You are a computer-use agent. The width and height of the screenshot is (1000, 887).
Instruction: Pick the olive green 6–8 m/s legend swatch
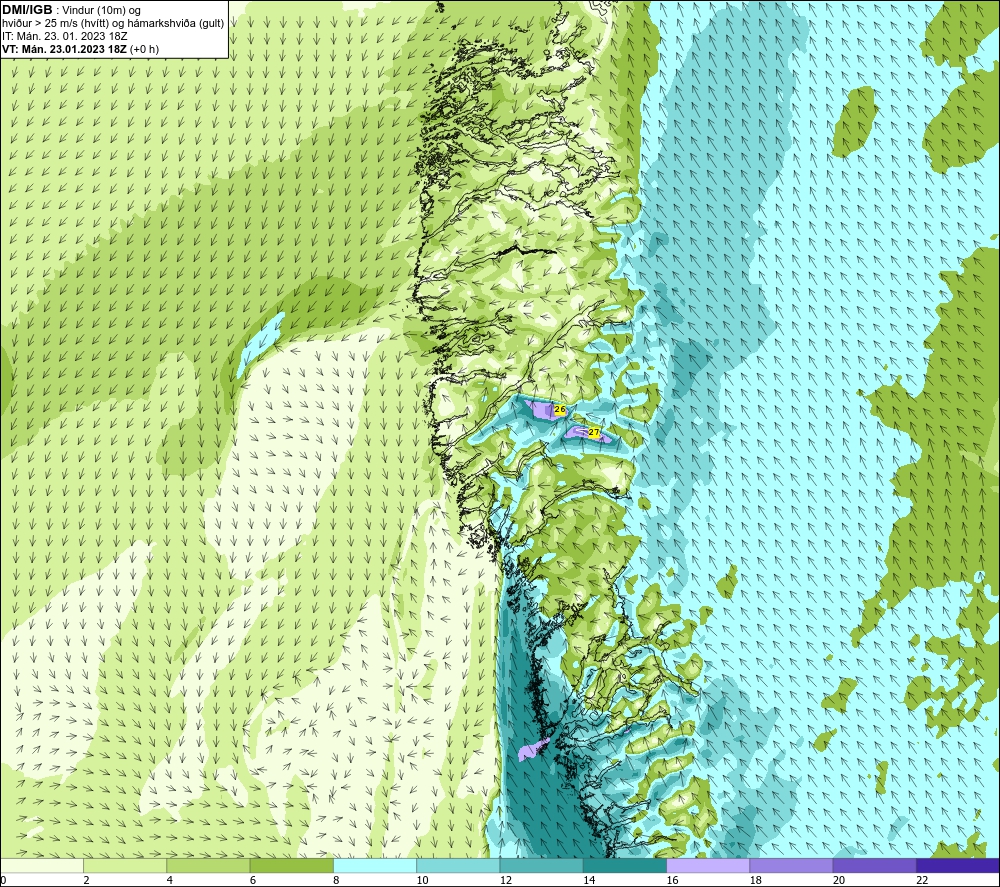coord(291,866)
